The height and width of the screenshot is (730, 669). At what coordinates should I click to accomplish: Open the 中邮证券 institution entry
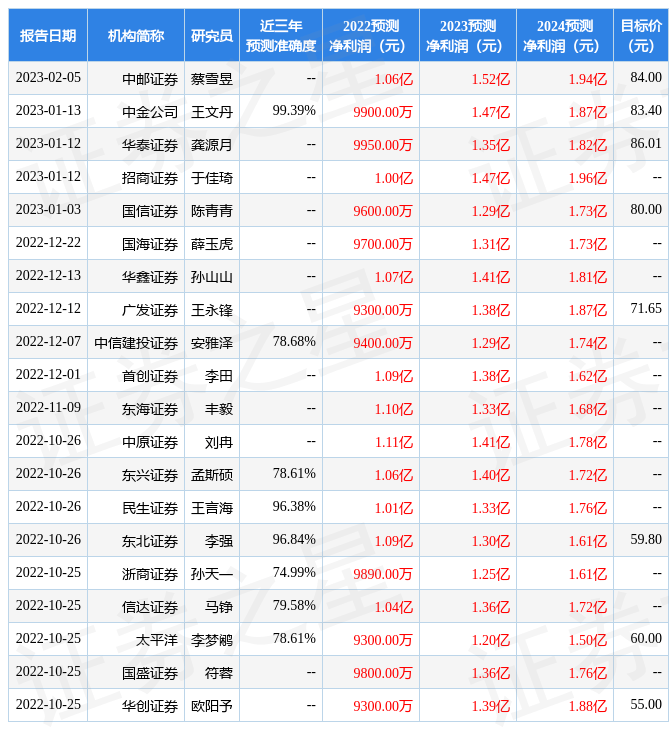pyautogui.click(x=150, y=79)
